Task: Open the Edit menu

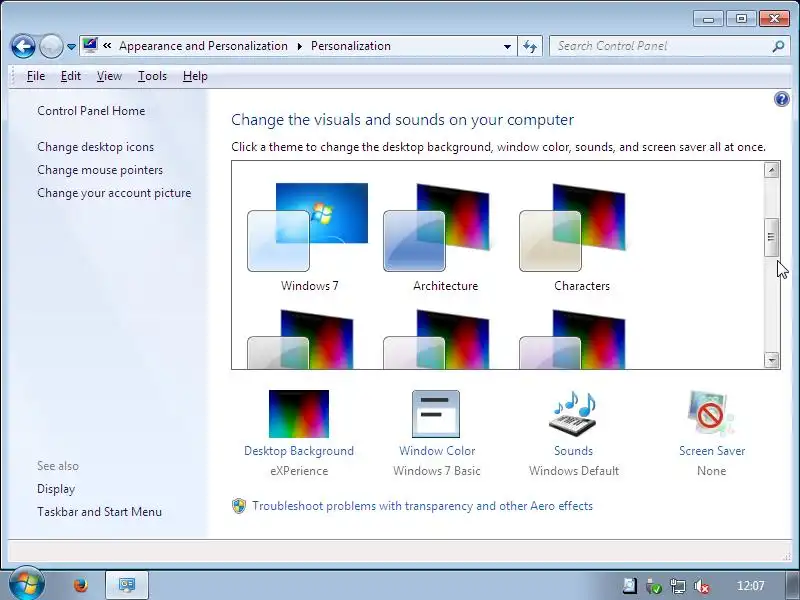Action: [70, 76]
